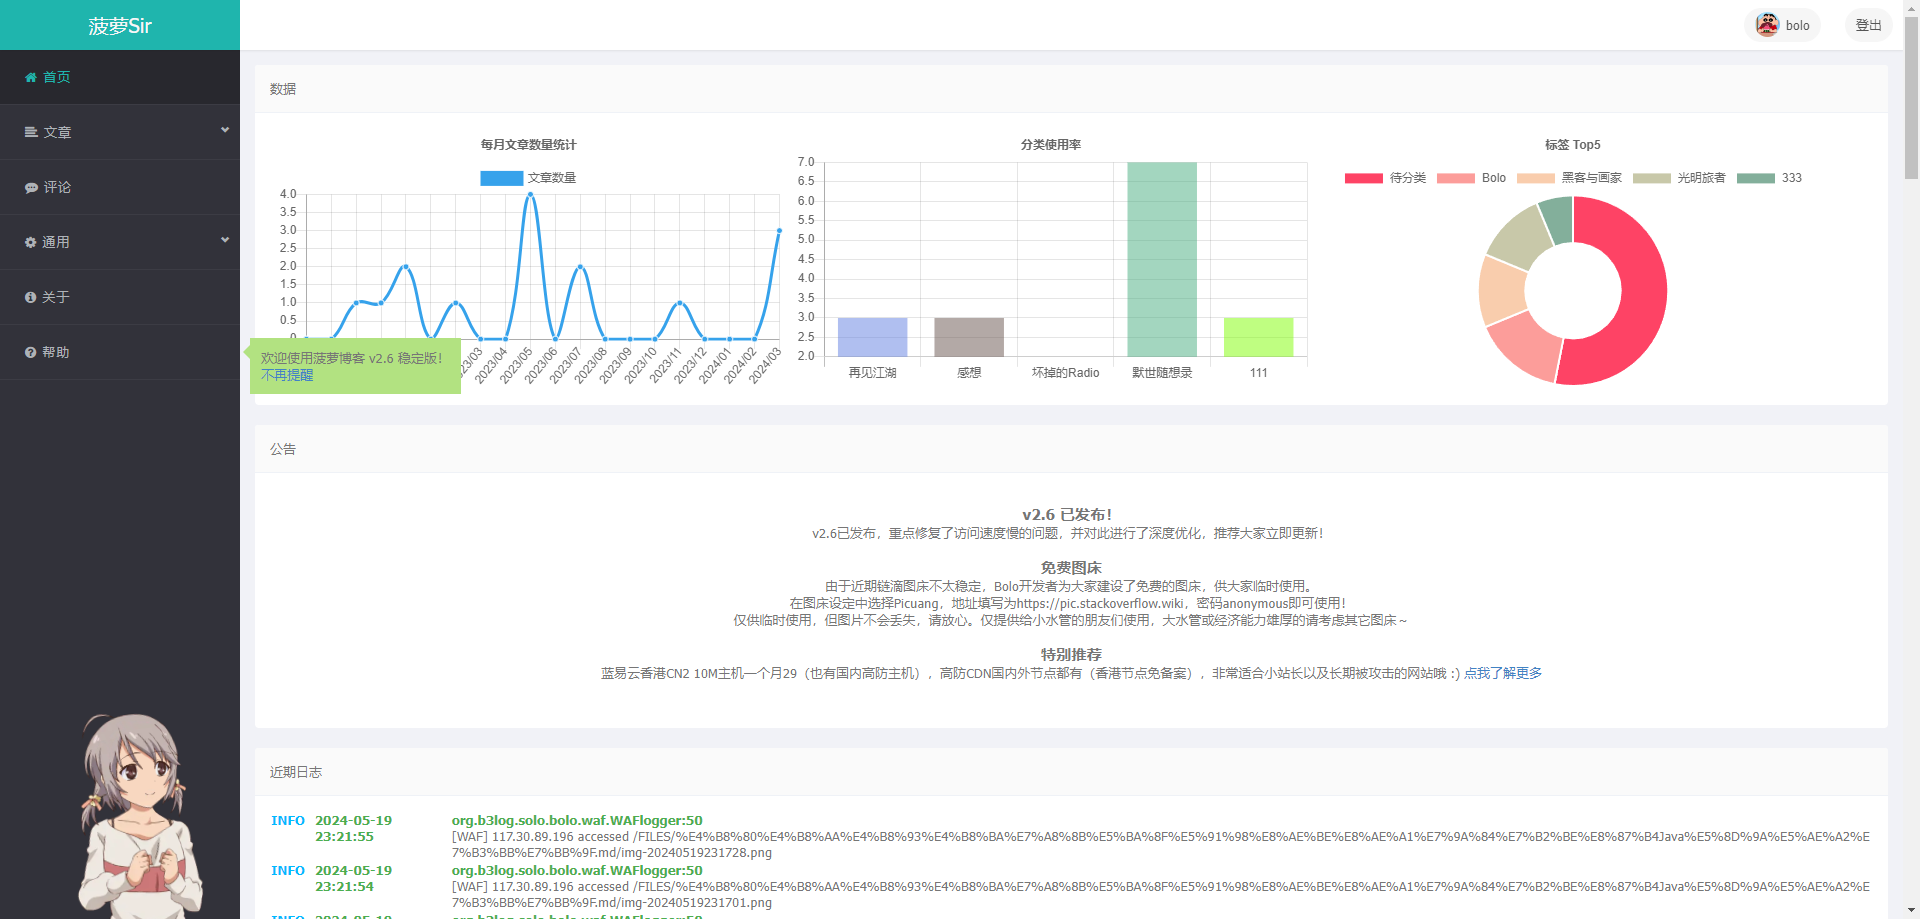Click the 感想 bar in chart
1920x919 pixels.
point(969,337)
